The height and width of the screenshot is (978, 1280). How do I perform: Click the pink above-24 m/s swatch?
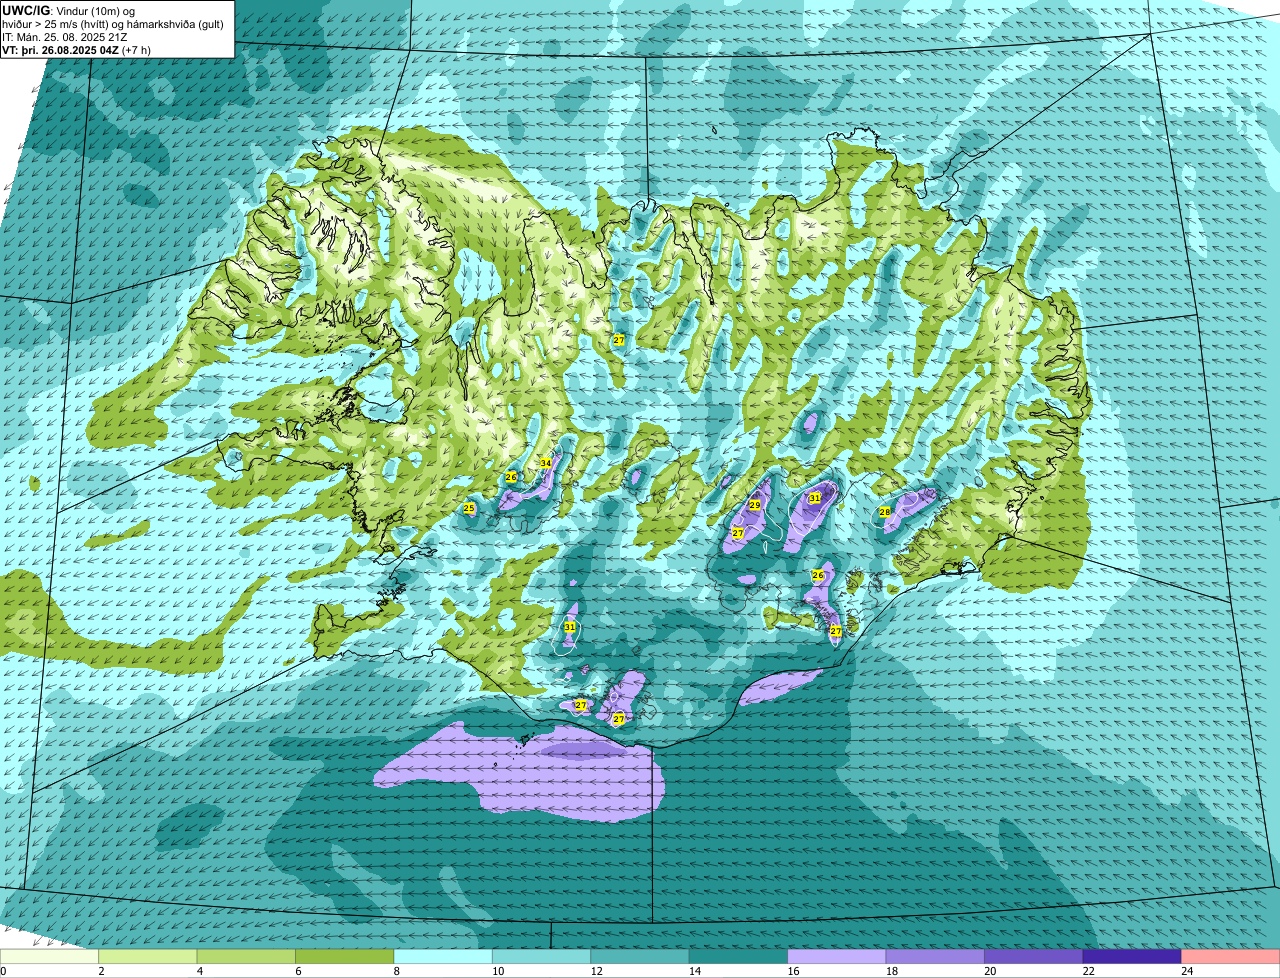point(1231,957)
